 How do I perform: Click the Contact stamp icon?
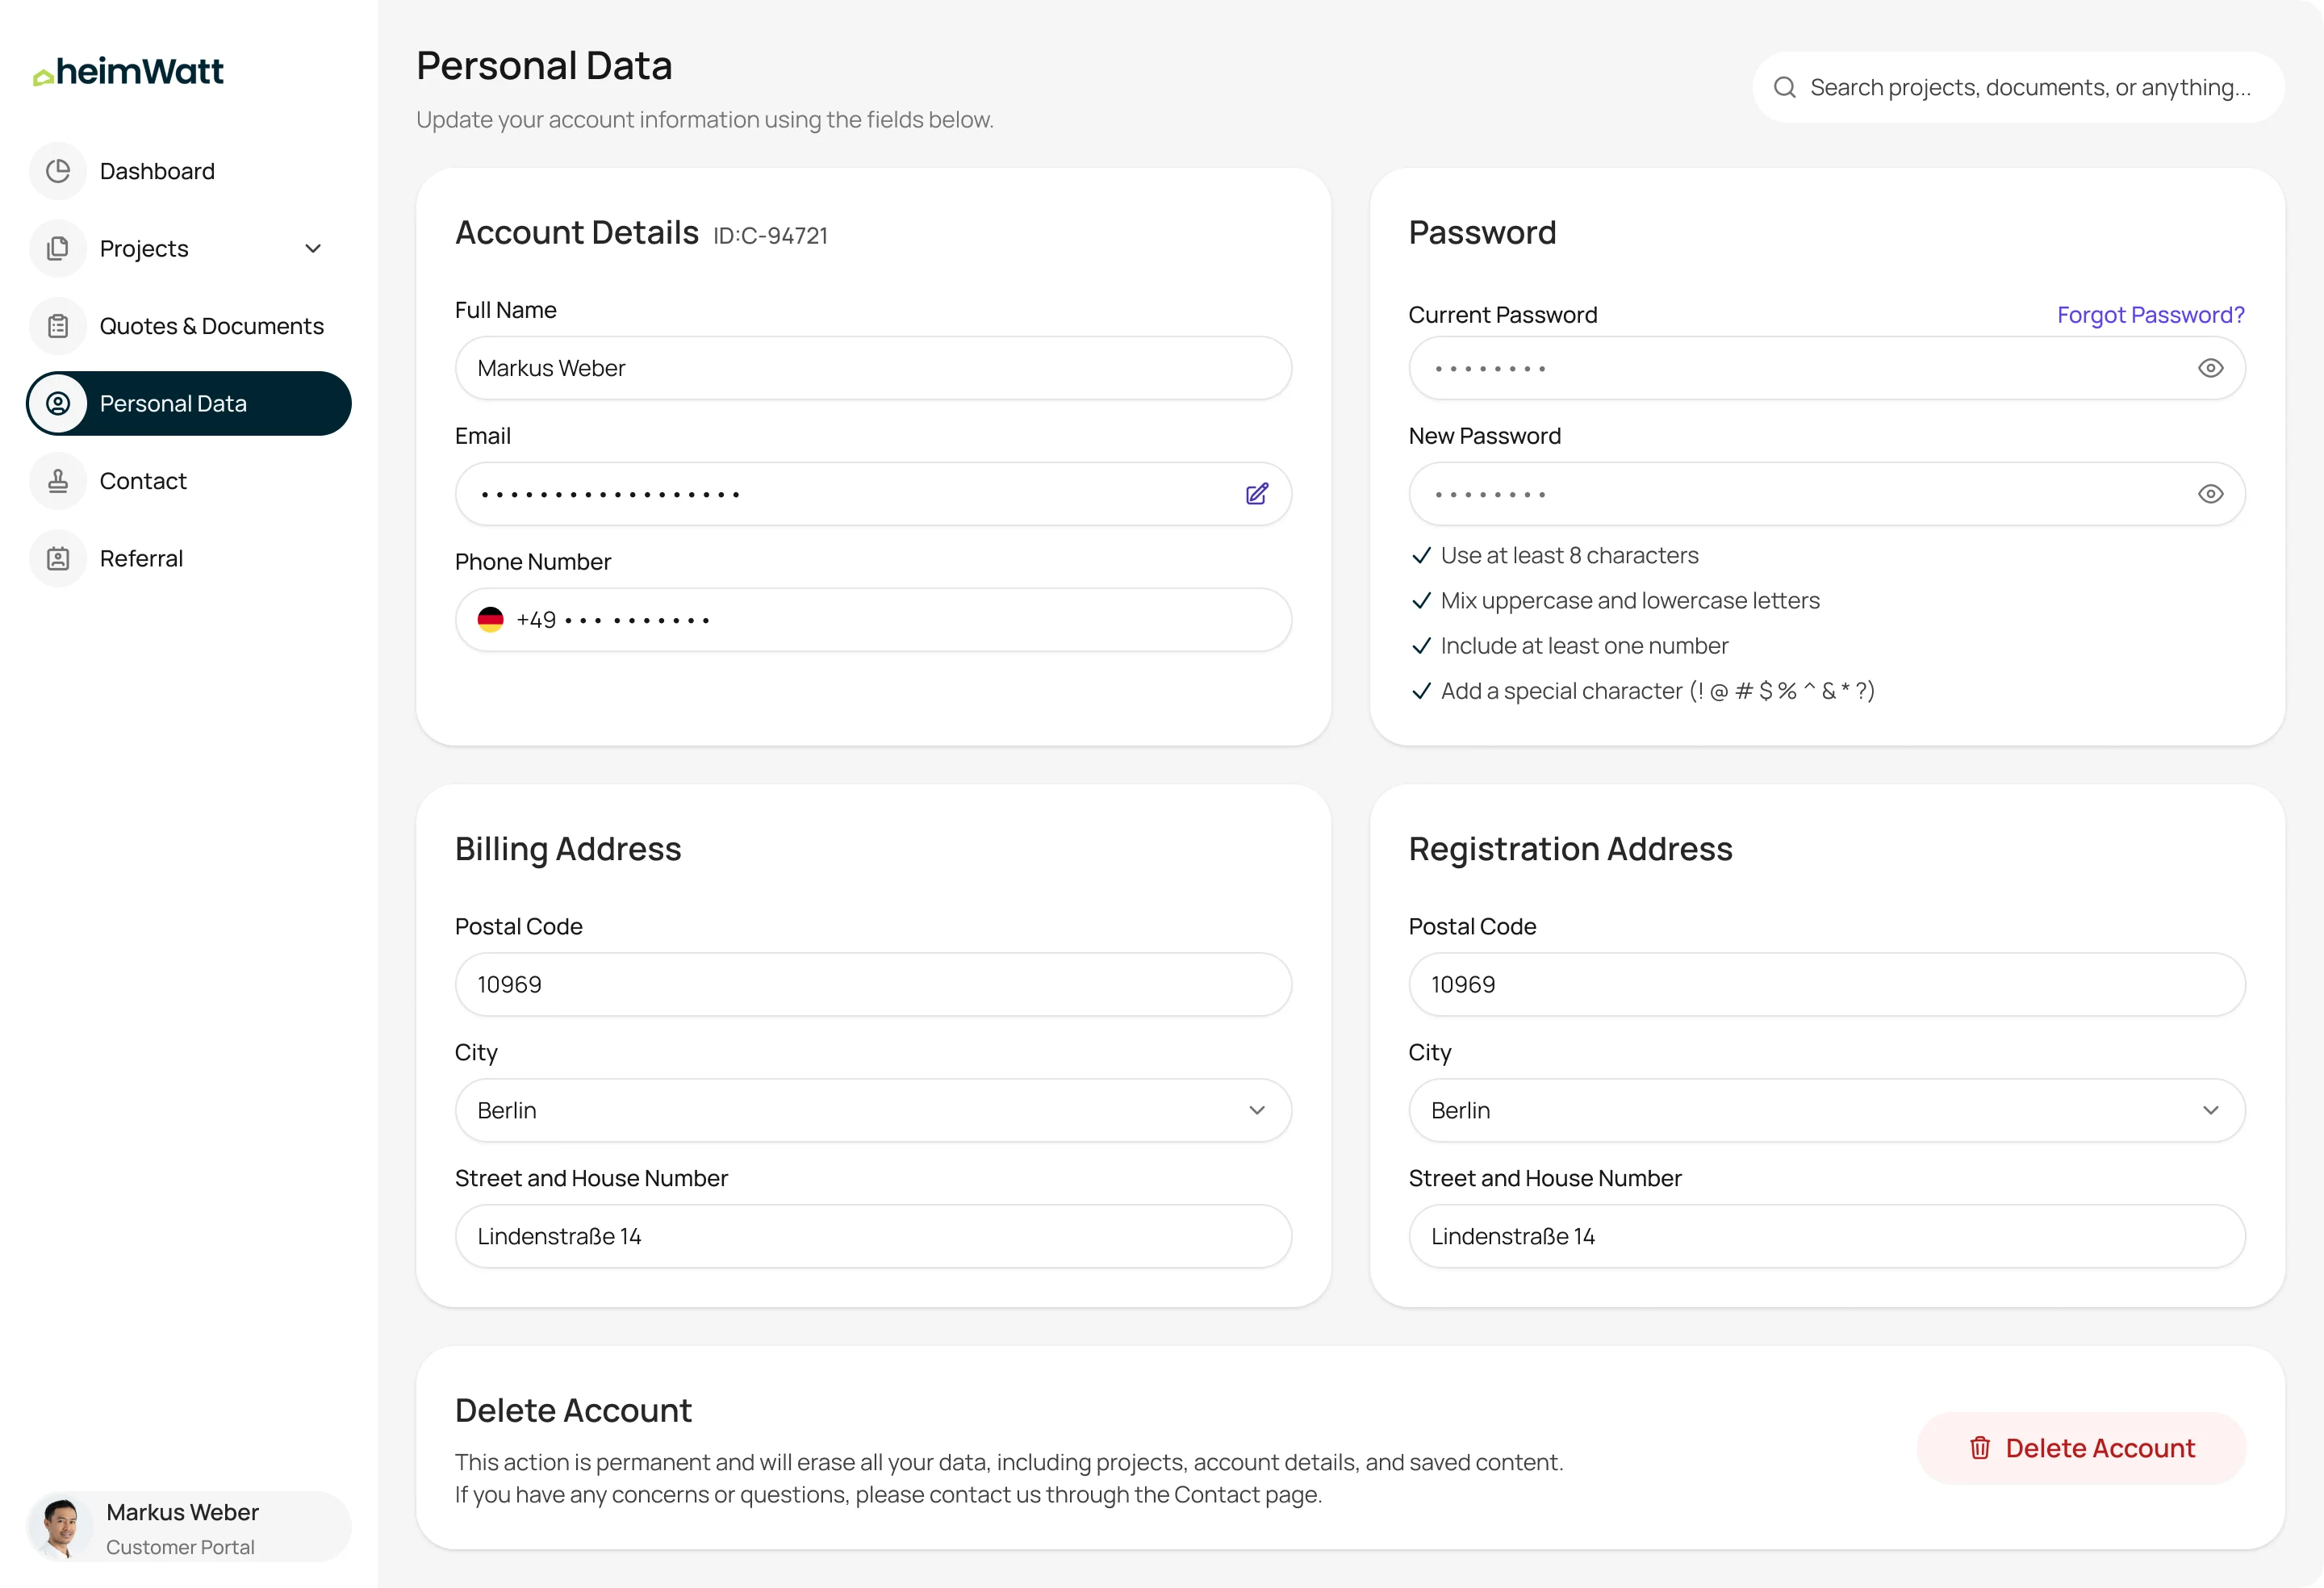tap(58, 481)
